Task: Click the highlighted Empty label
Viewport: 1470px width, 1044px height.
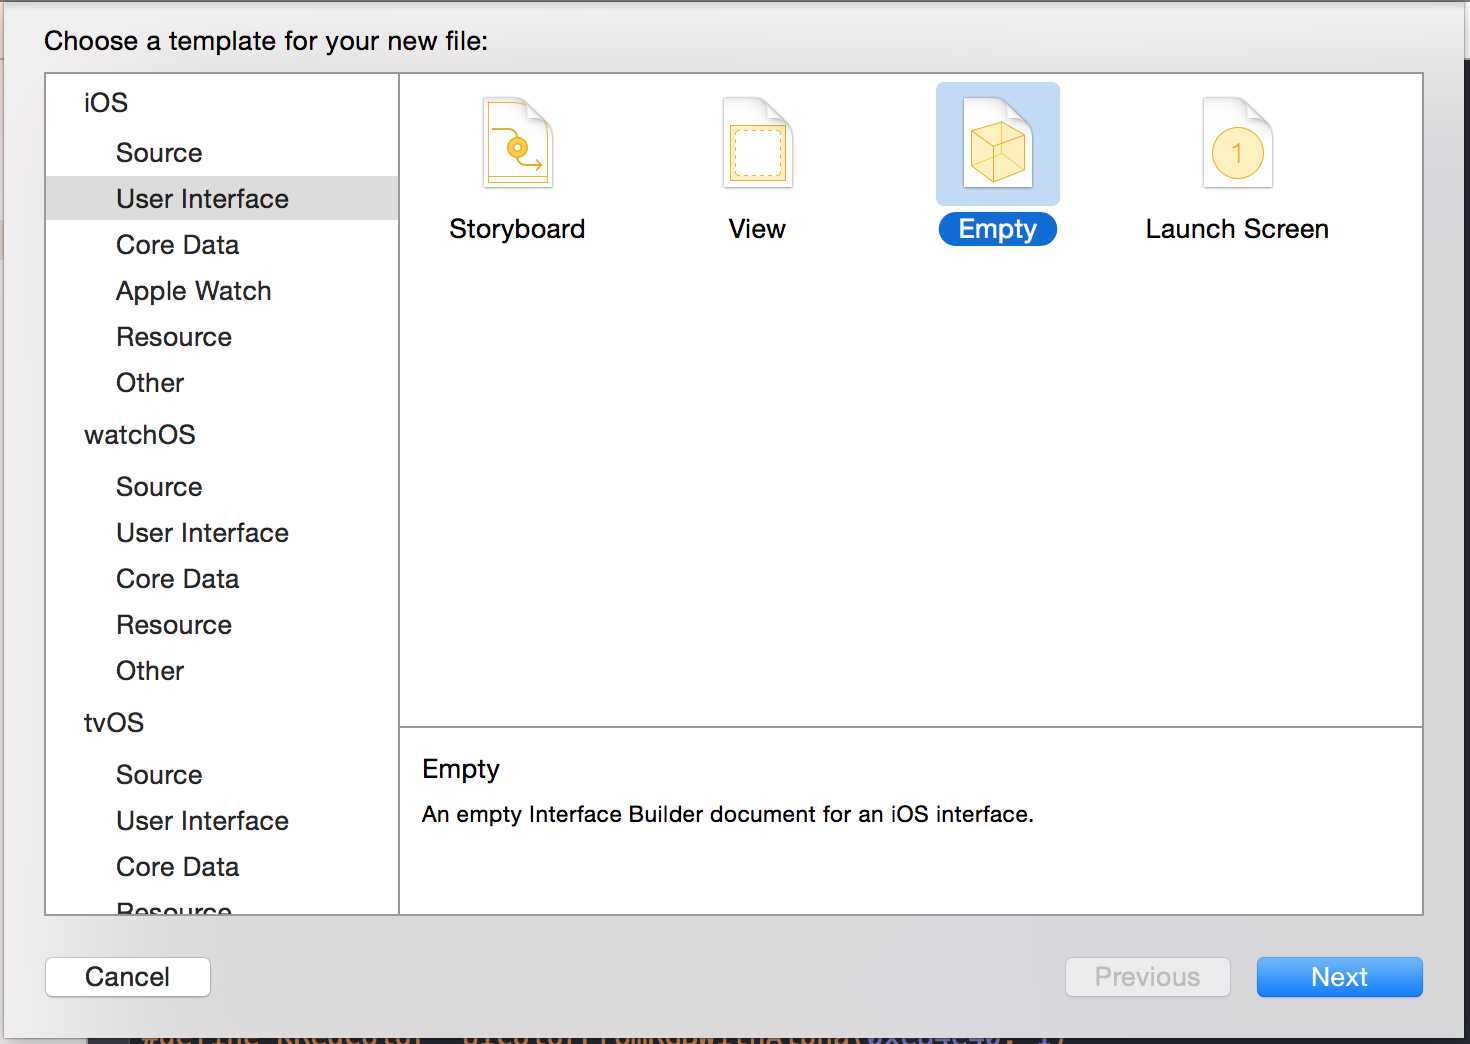Action: point(997,229)
